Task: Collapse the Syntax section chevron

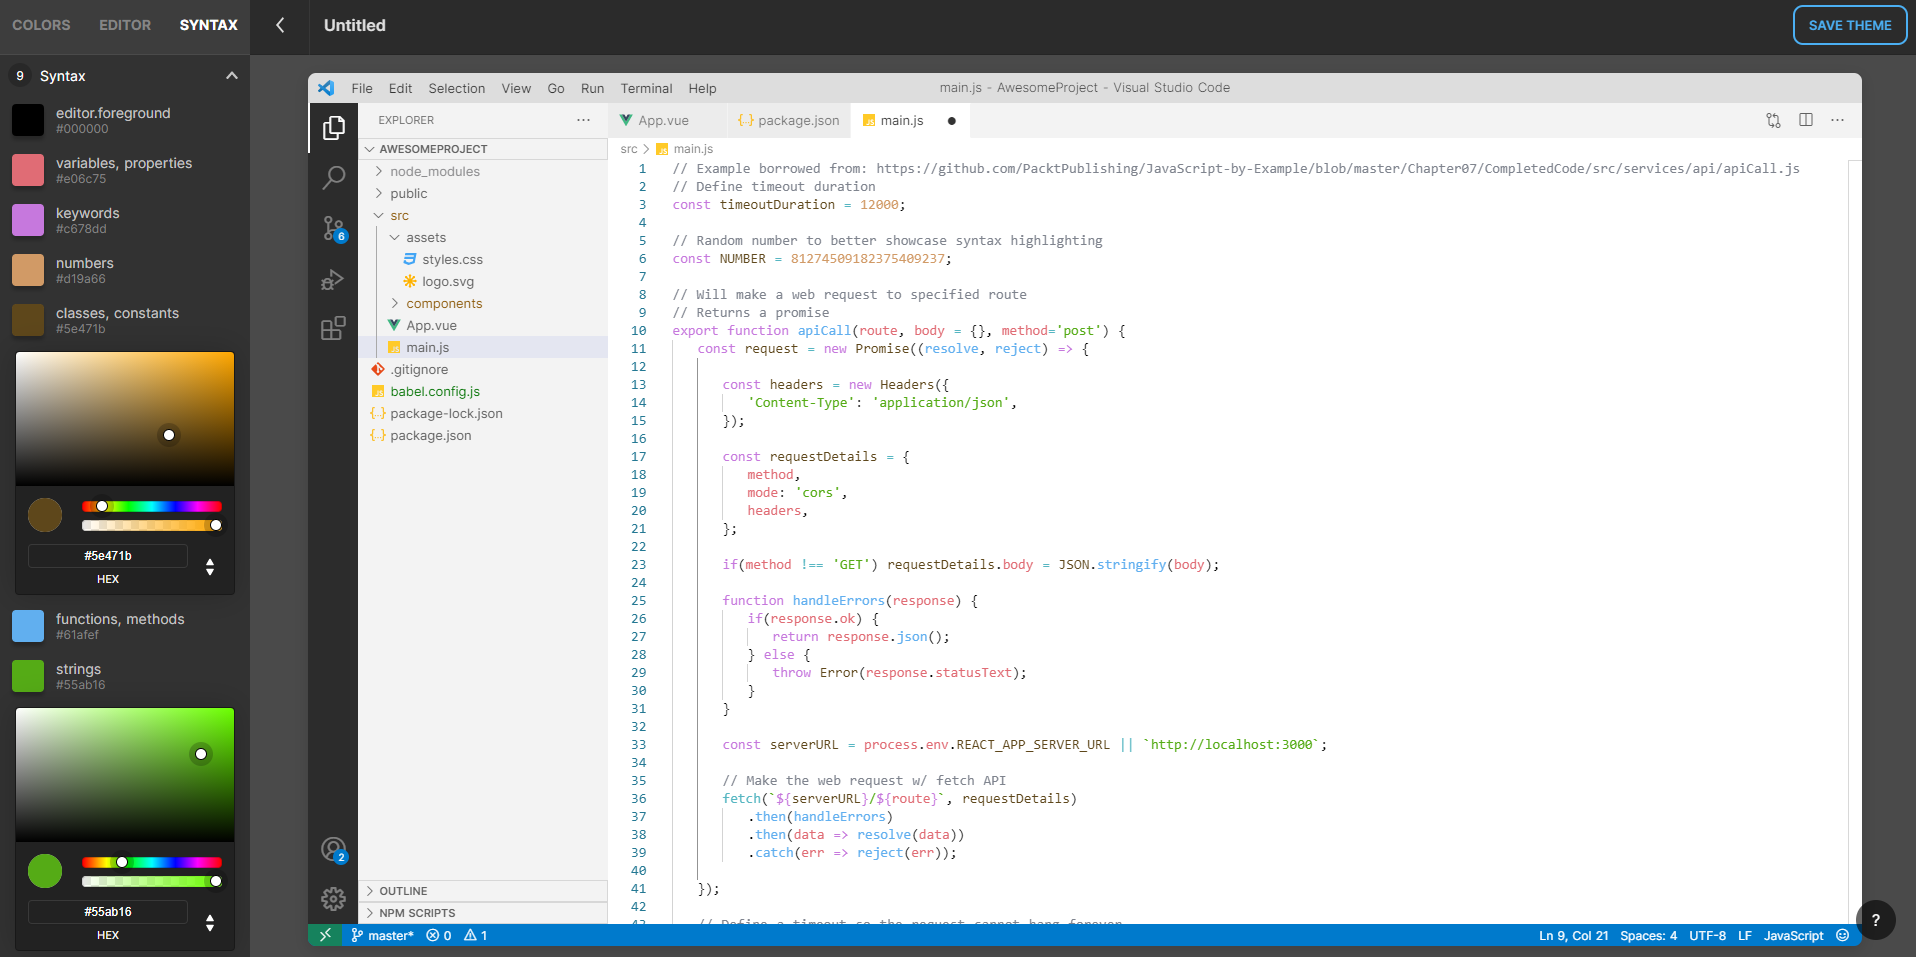Action: click(232, 76)
